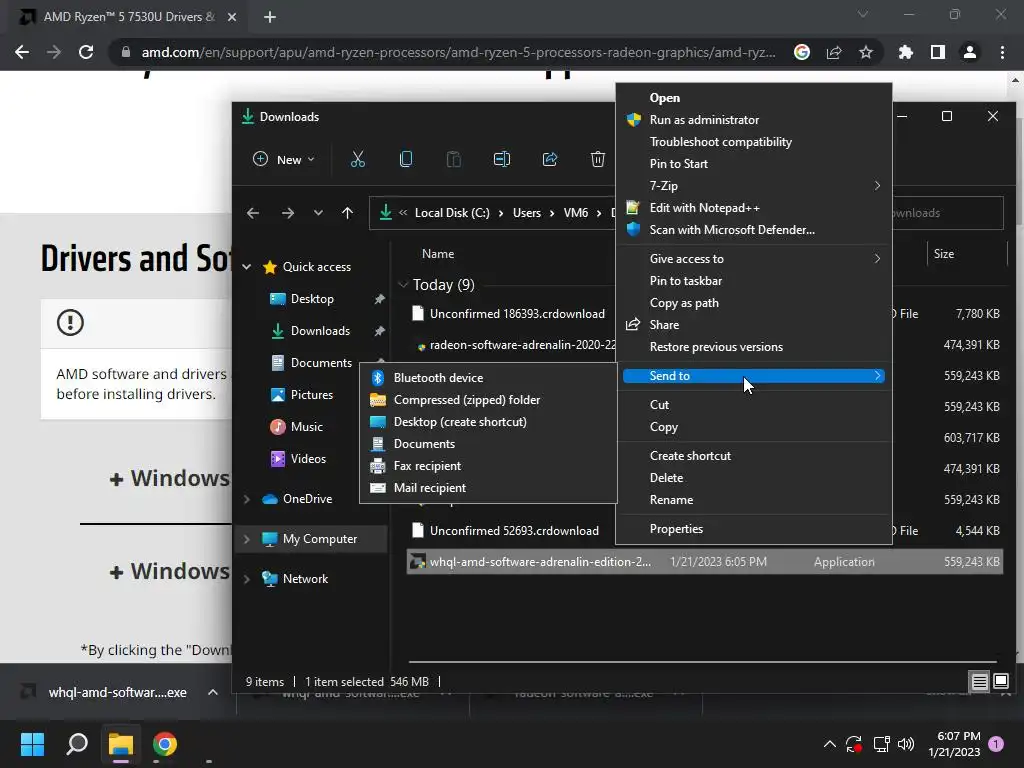Close the AMD Ryzen drivers tab
Viewport: 1024px width, 768px height.
point(232,17)
